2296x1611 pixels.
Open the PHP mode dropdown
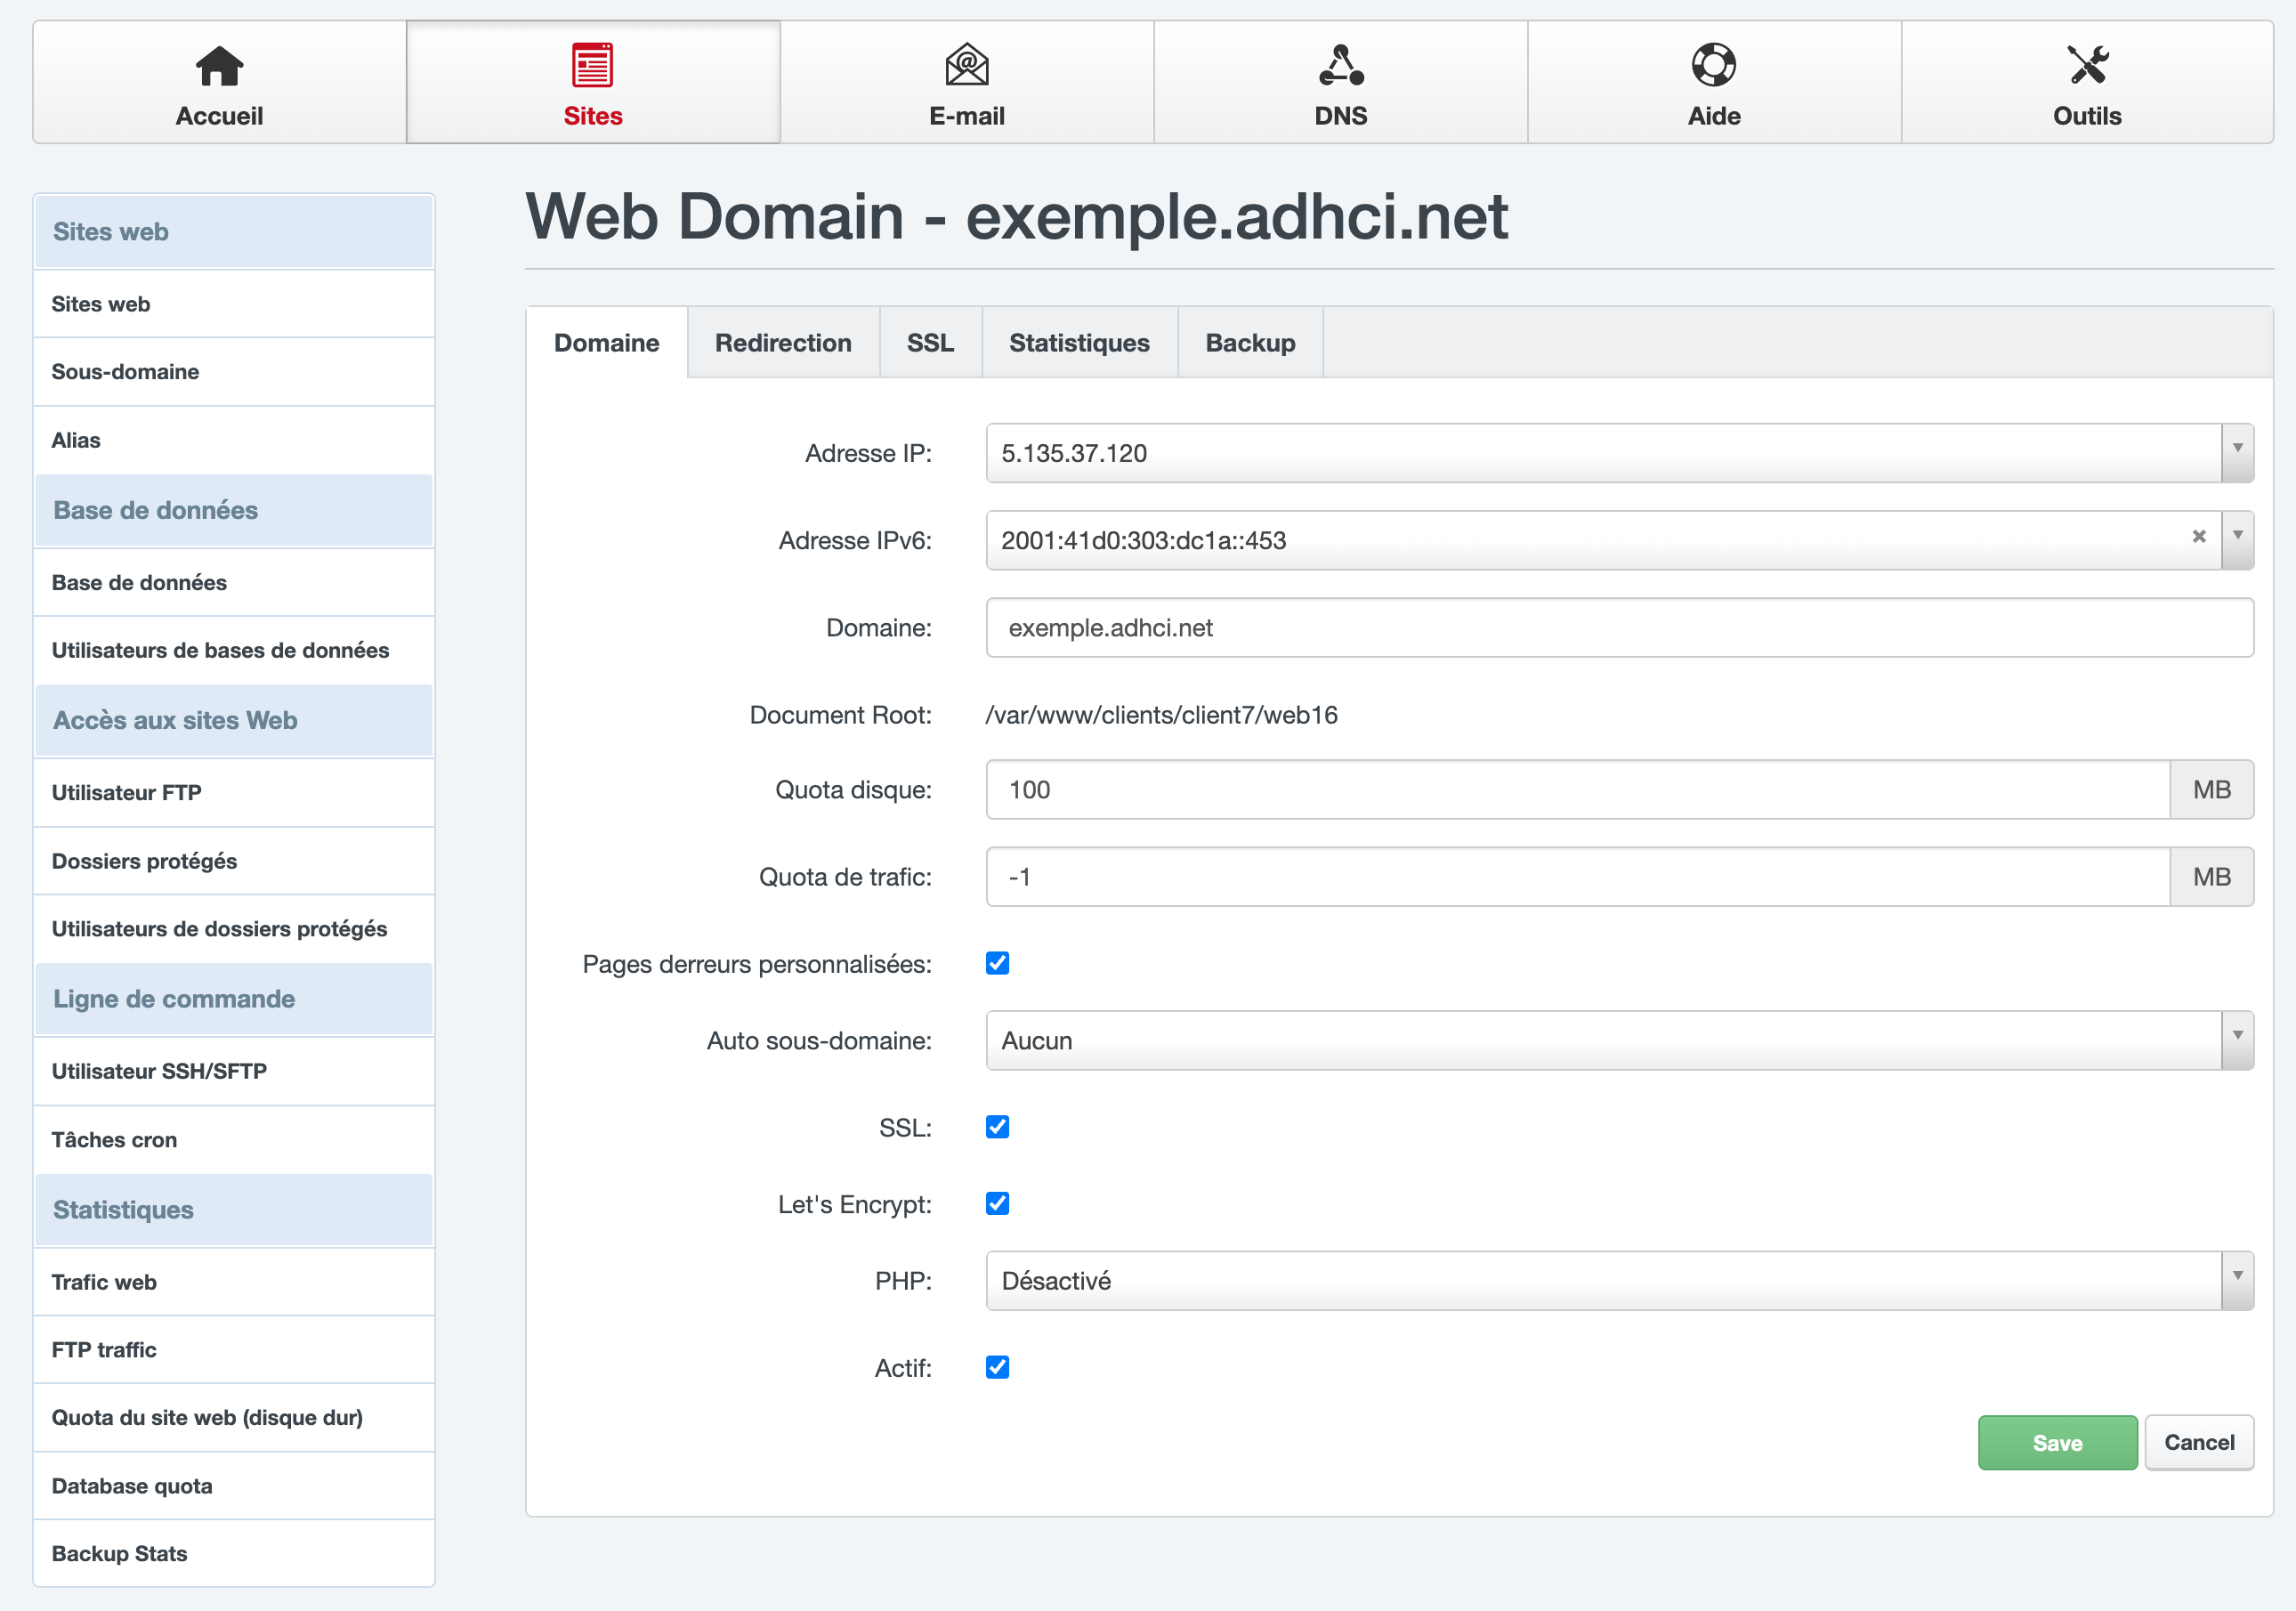point(2237,1280)
